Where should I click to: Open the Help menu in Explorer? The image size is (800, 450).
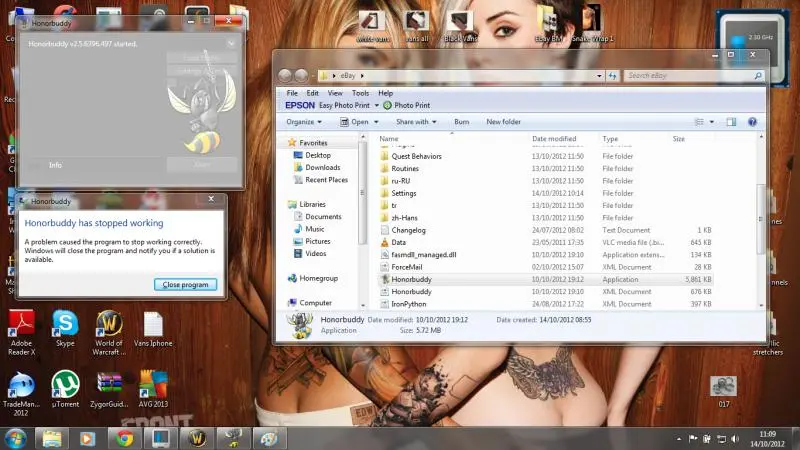click(x=385, y=93)
